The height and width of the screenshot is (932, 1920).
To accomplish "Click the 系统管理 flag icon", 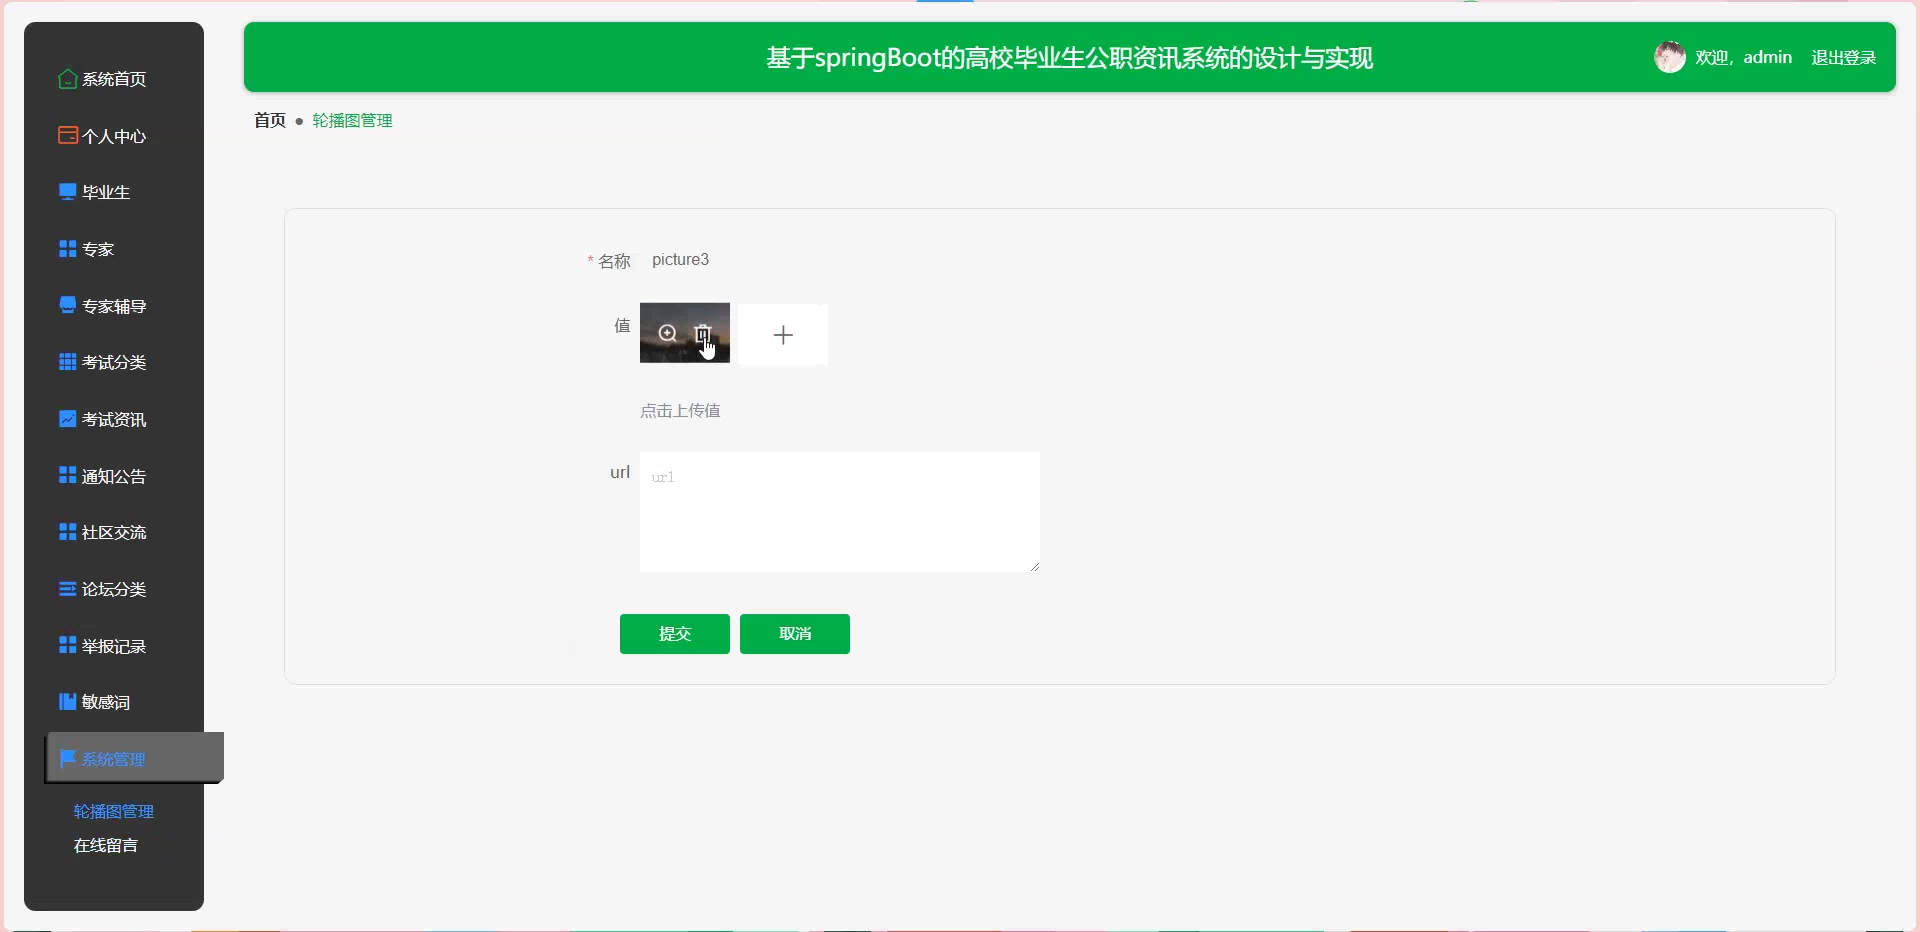I will [x=67, y=758].
